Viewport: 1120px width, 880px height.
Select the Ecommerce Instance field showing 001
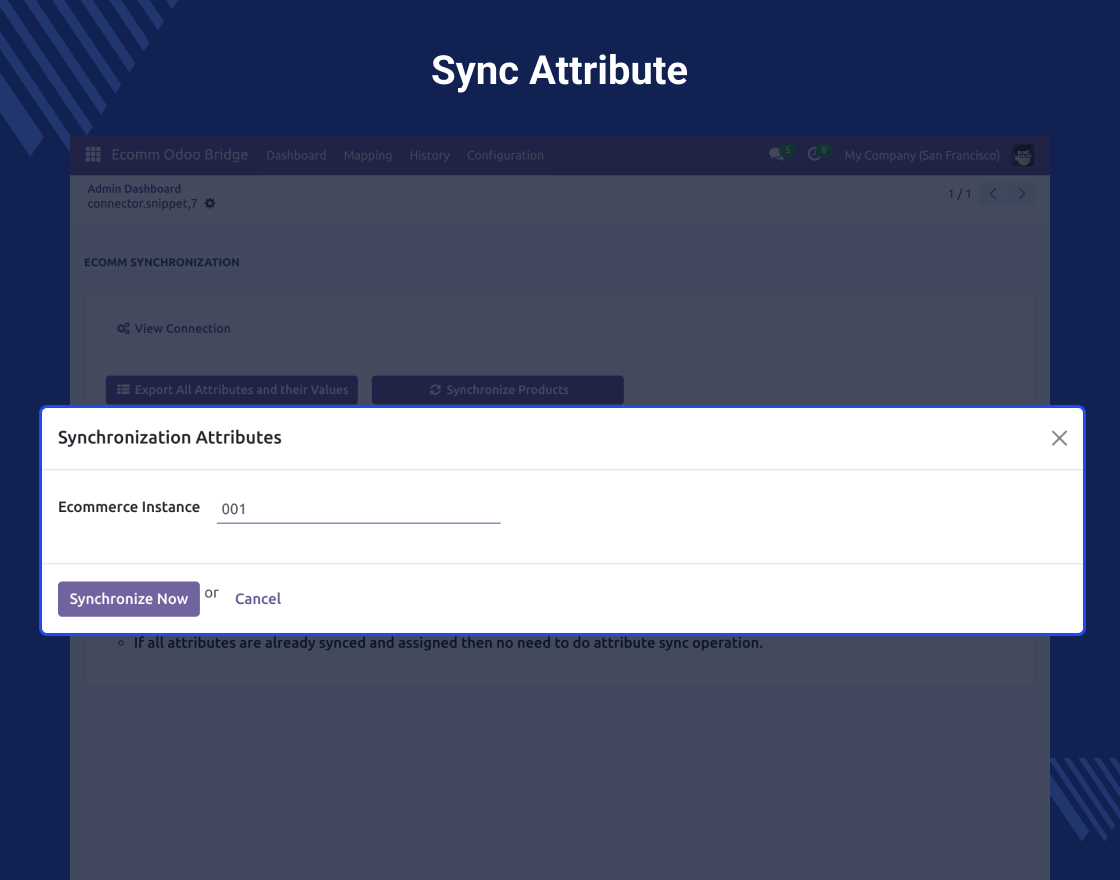click(x=359, y=509)
